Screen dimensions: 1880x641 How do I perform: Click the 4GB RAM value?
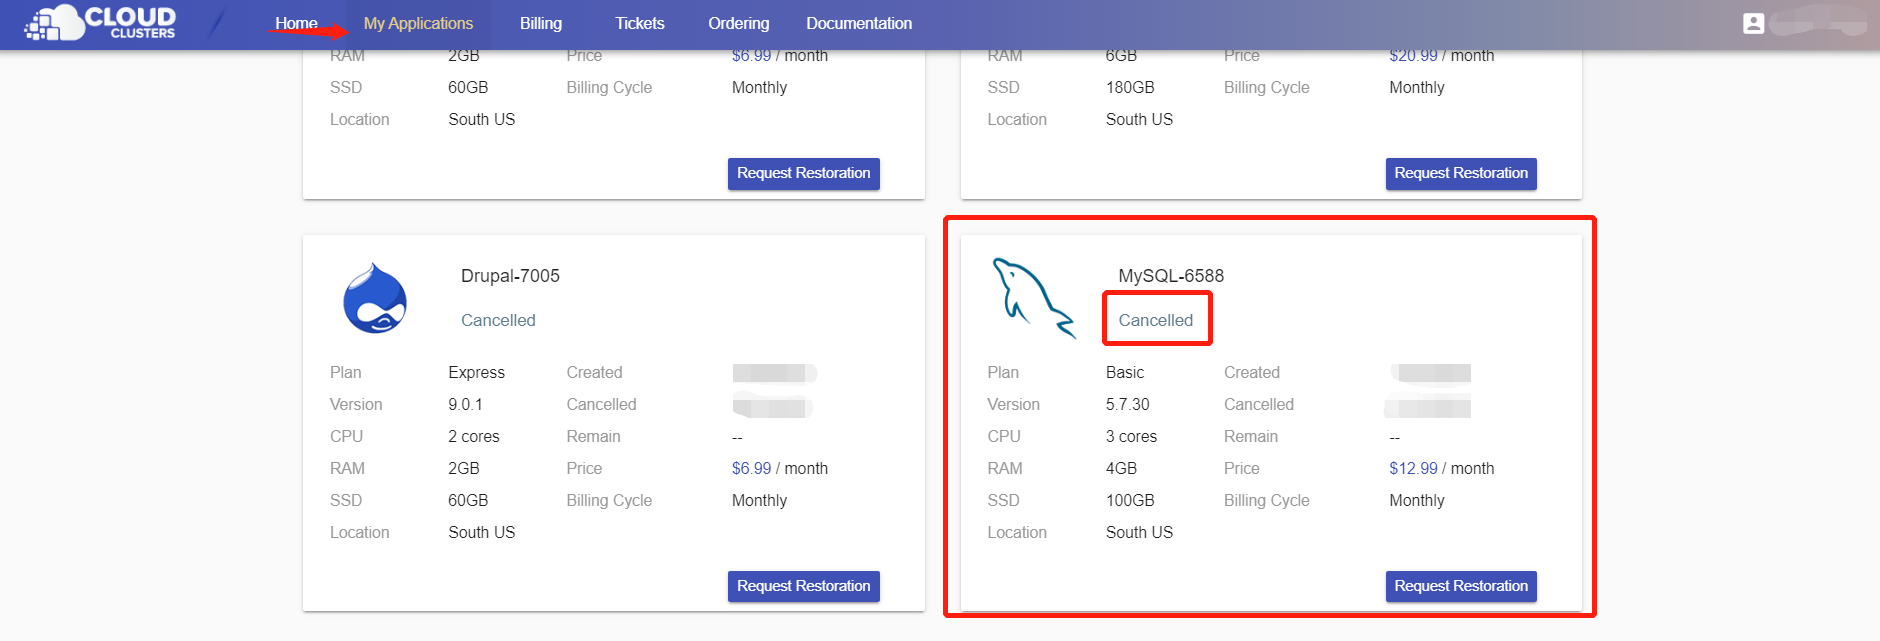(x=1121, y=468)
